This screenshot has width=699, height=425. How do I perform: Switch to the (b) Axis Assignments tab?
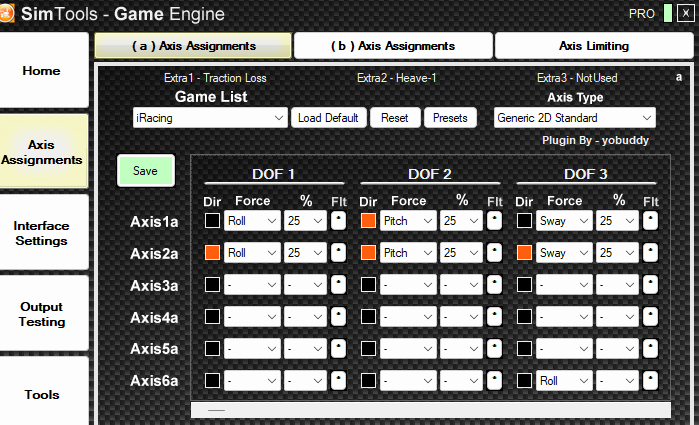coord(393,45)
